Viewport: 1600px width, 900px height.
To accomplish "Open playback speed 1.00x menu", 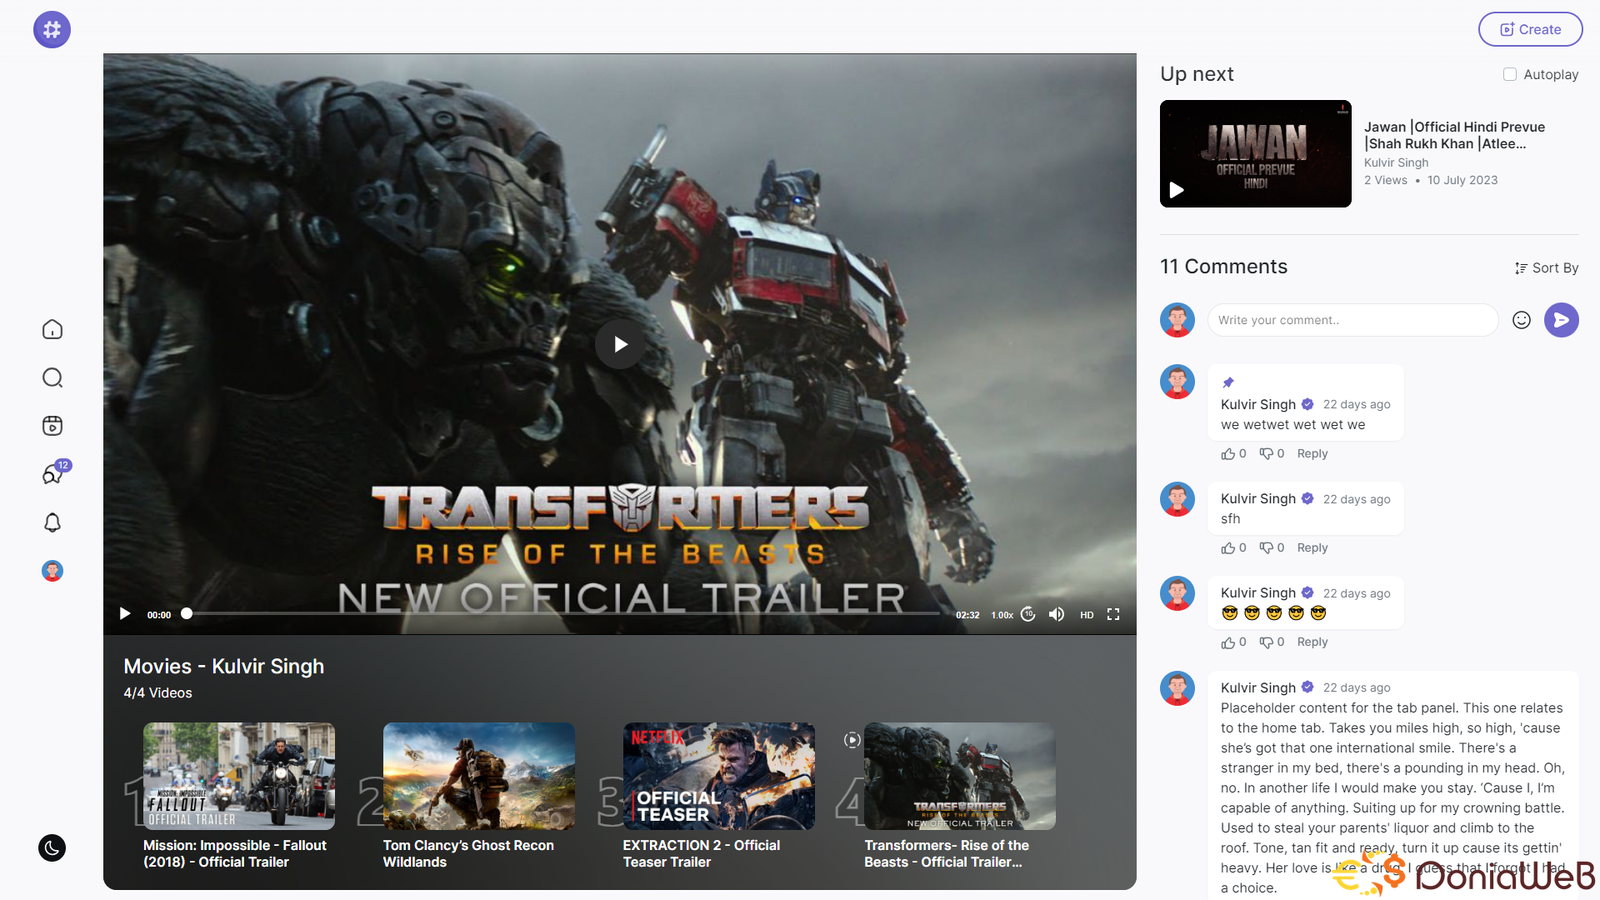I will pos(1002,615).
